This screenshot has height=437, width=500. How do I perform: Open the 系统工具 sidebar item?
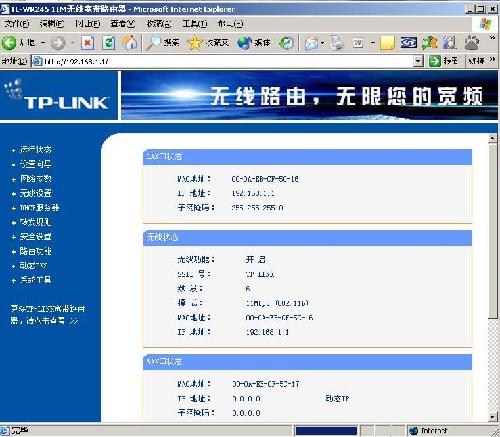pyautogui.click(x=35, y=280)
